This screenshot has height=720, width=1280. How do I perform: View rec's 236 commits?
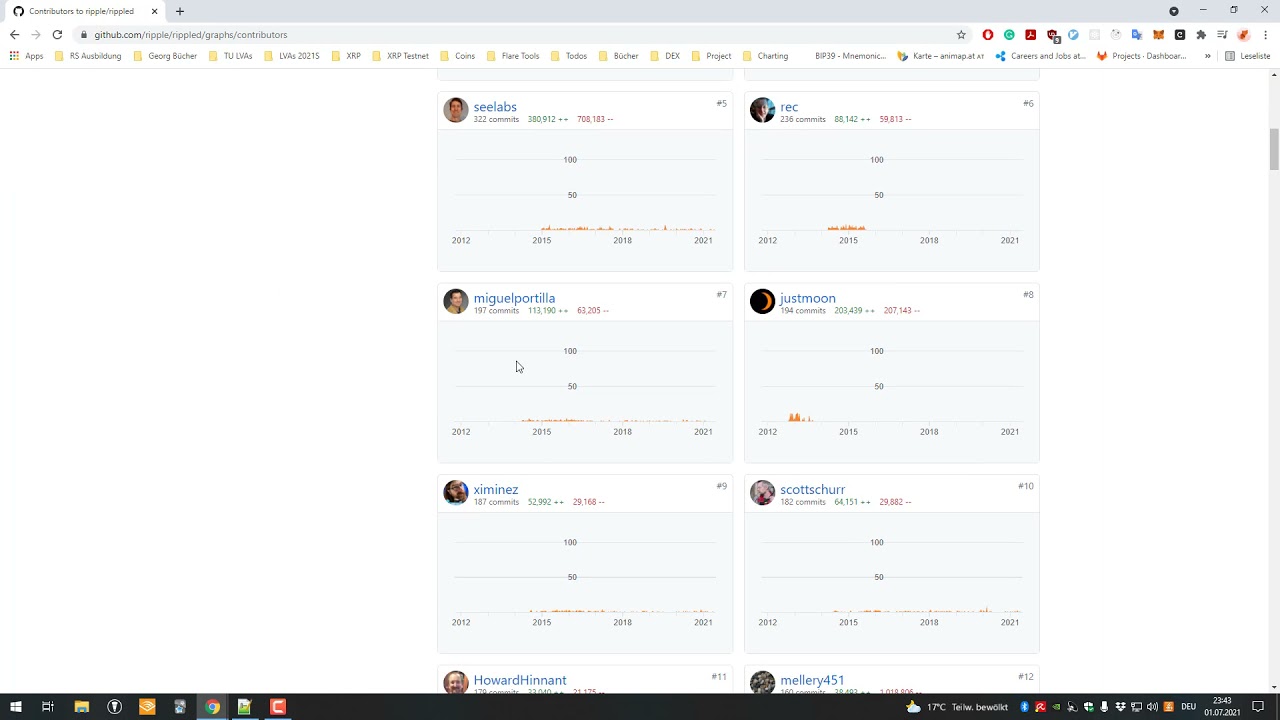click(803, 119)
